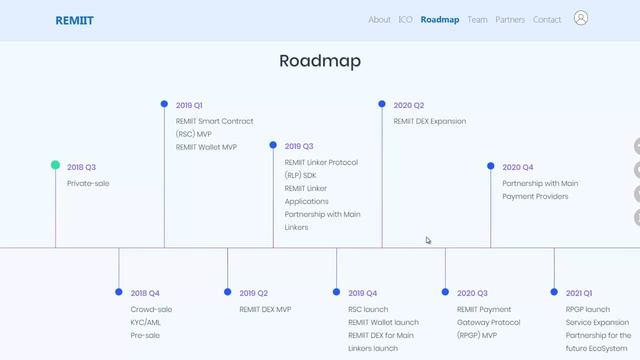Select the '2020 Q3' heading

pos(472,293)
